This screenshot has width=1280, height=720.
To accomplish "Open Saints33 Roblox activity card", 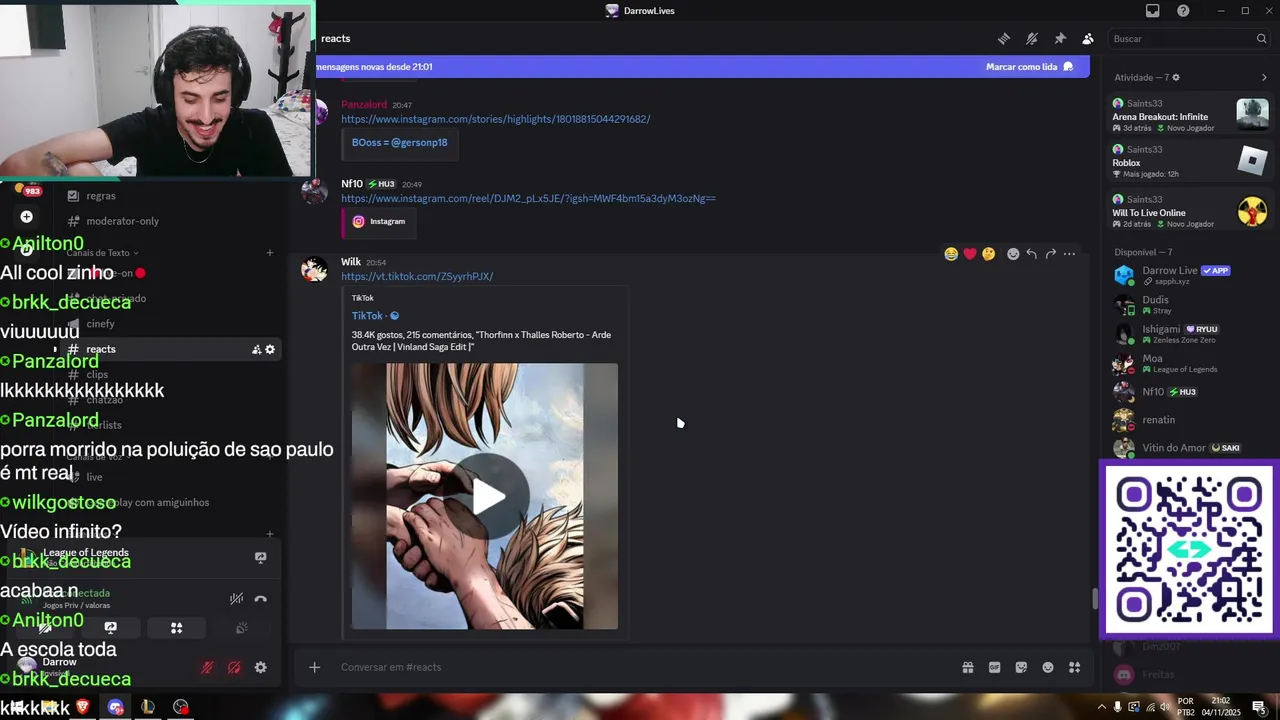I will pyautogui.click(x=1190, y=161).
